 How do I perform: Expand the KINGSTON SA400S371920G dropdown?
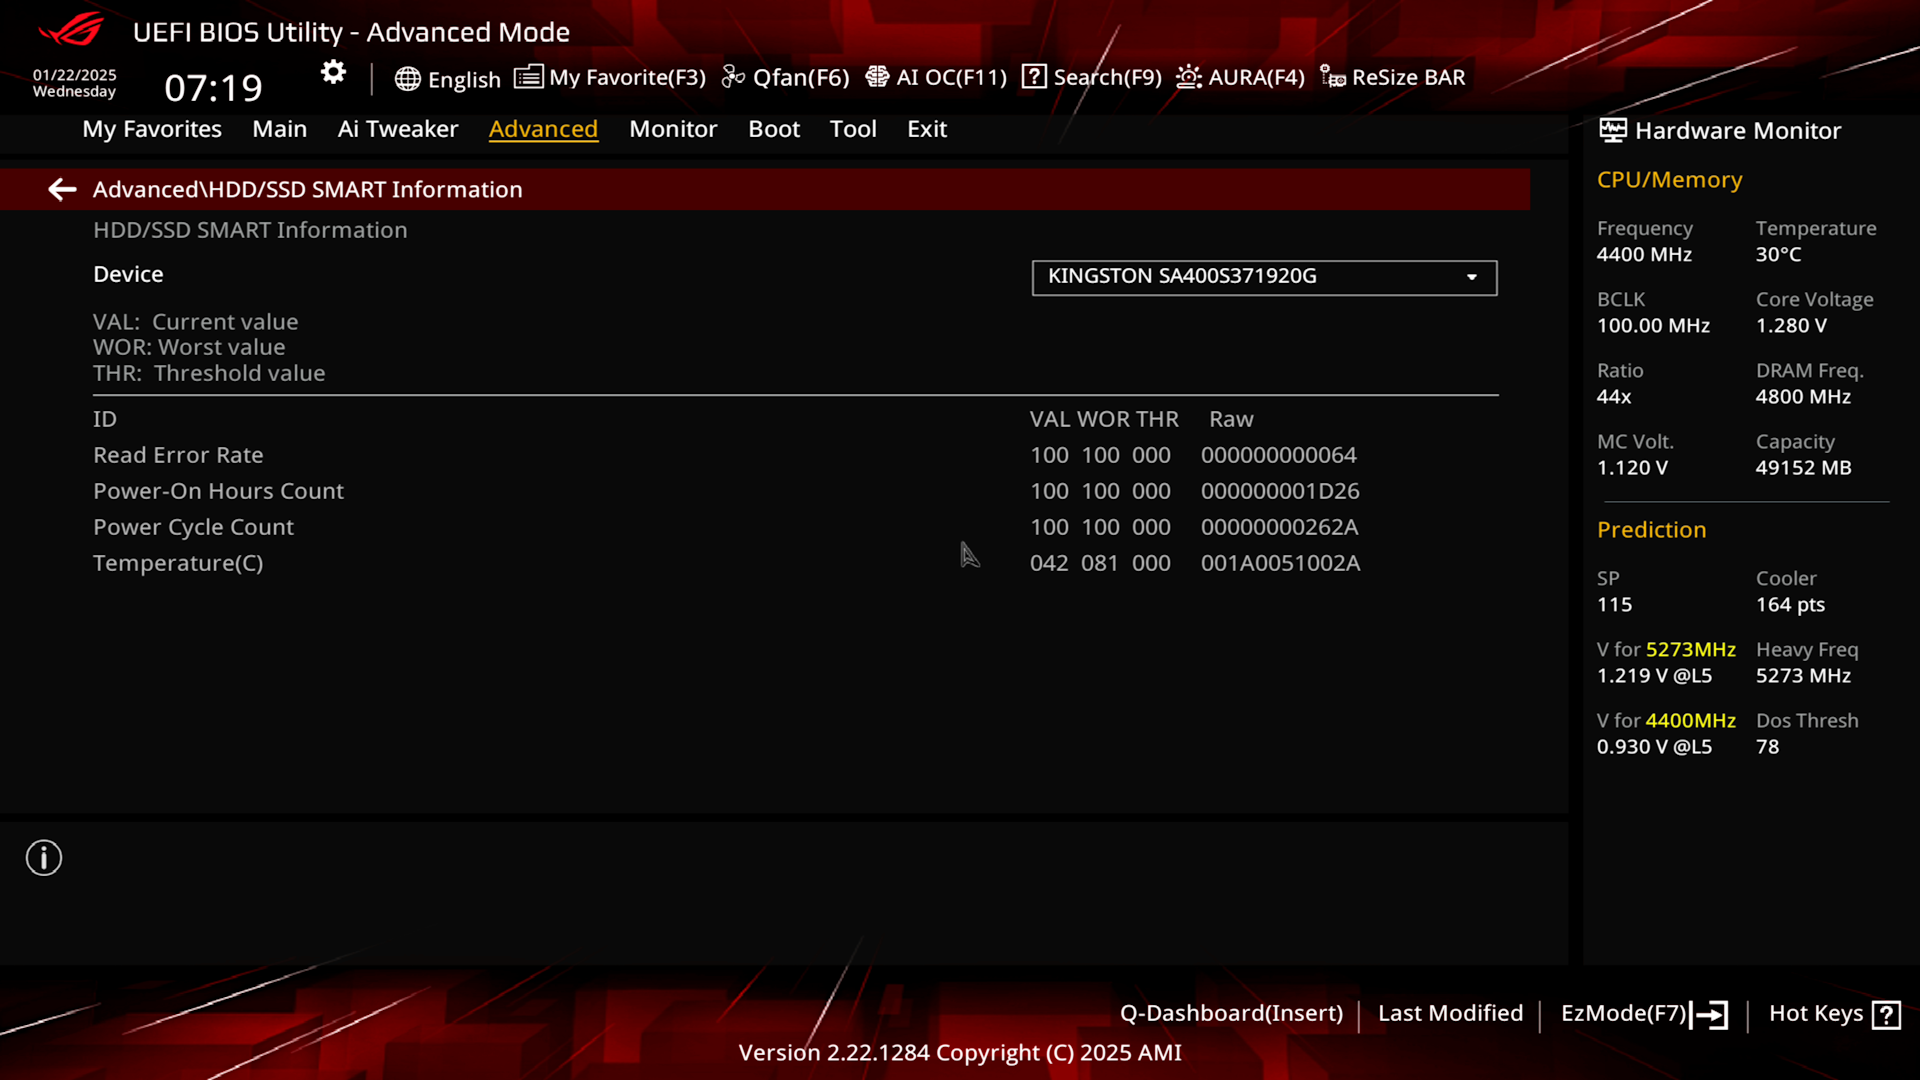coord(1472,277)
